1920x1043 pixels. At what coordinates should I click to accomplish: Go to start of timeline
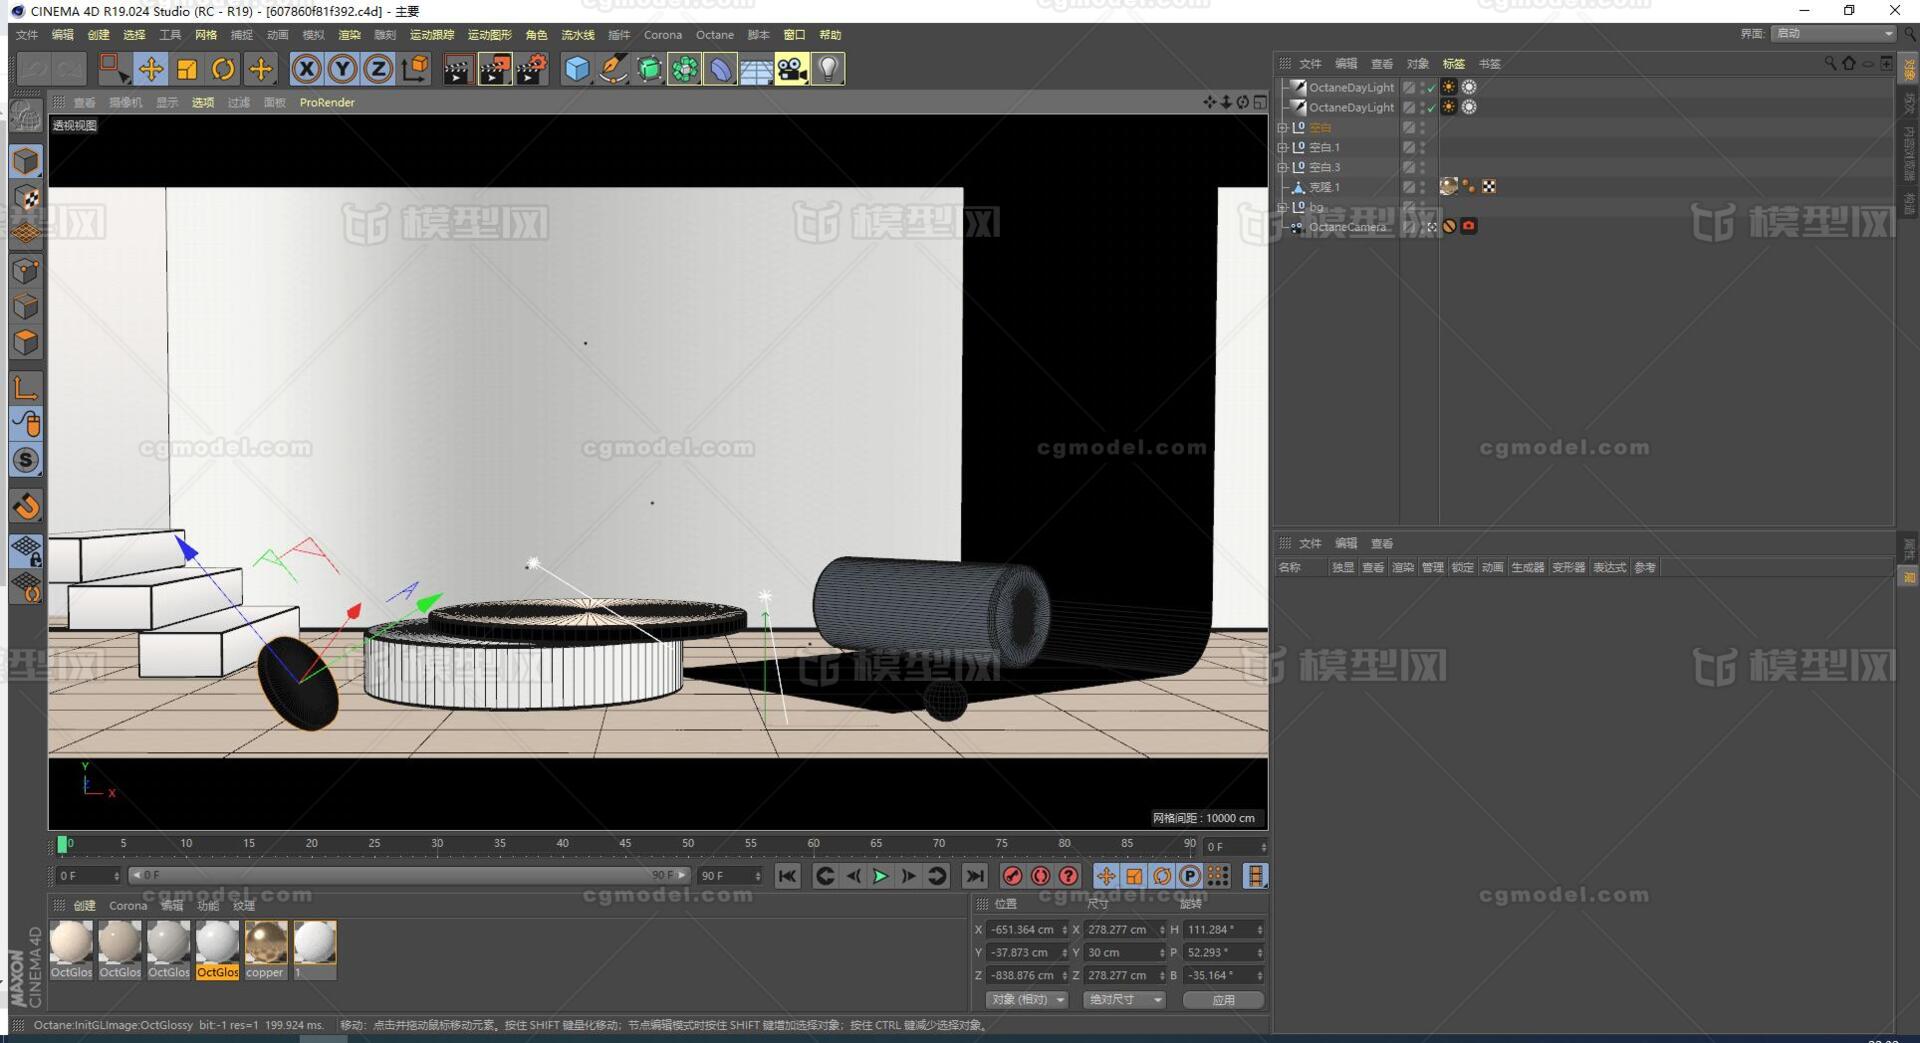(788, 876)
